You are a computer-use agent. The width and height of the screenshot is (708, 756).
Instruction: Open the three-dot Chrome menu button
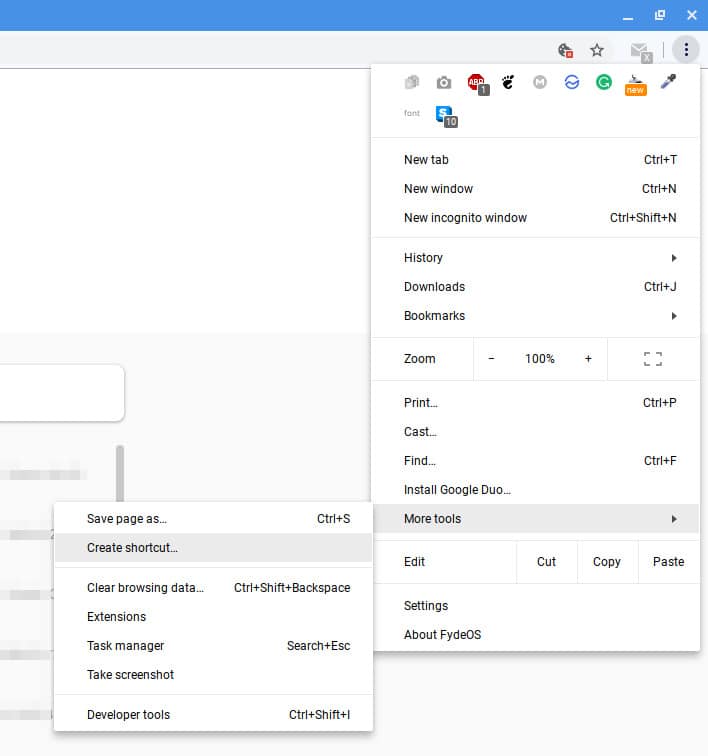click(x=686, y=49)
